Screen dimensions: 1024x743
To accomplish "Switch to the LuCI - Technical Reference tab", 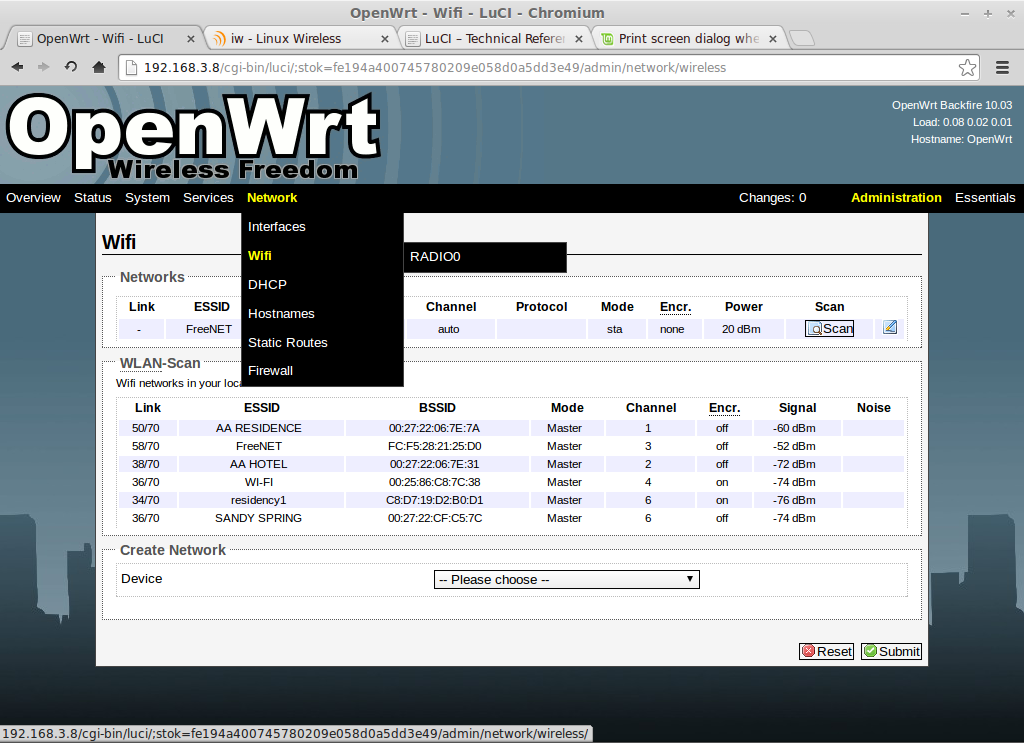I will pyautogui.click(x=493, y=39).
